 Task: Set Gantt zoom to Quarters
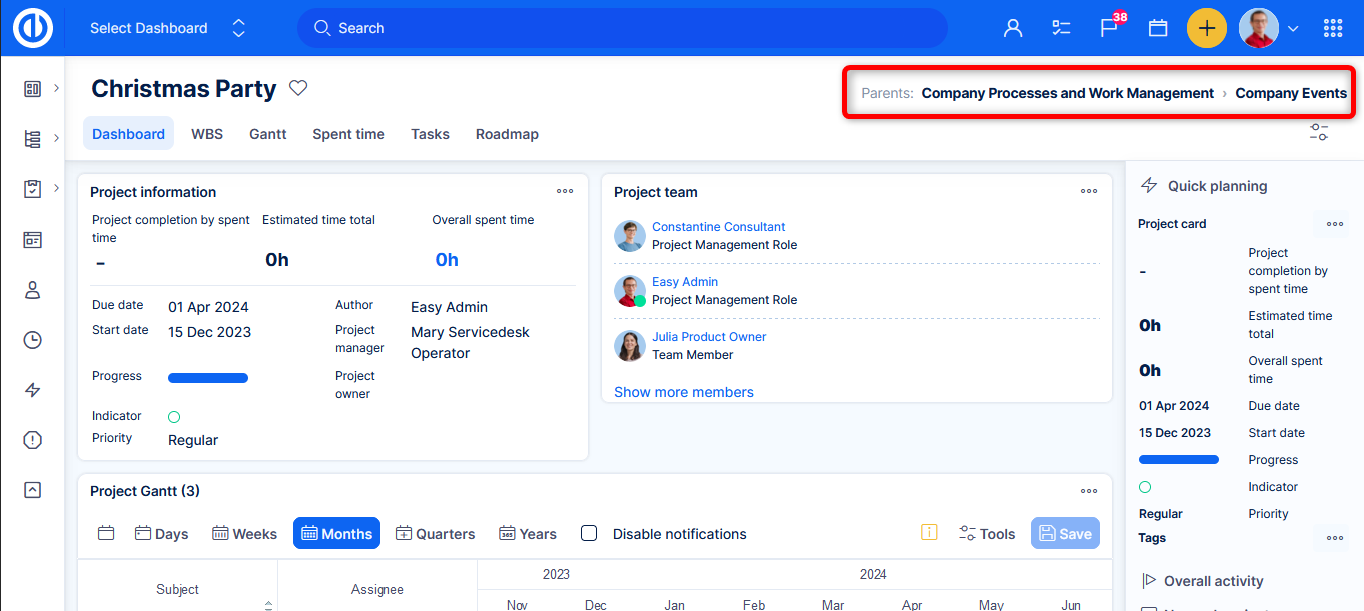(x=435, y=533)
